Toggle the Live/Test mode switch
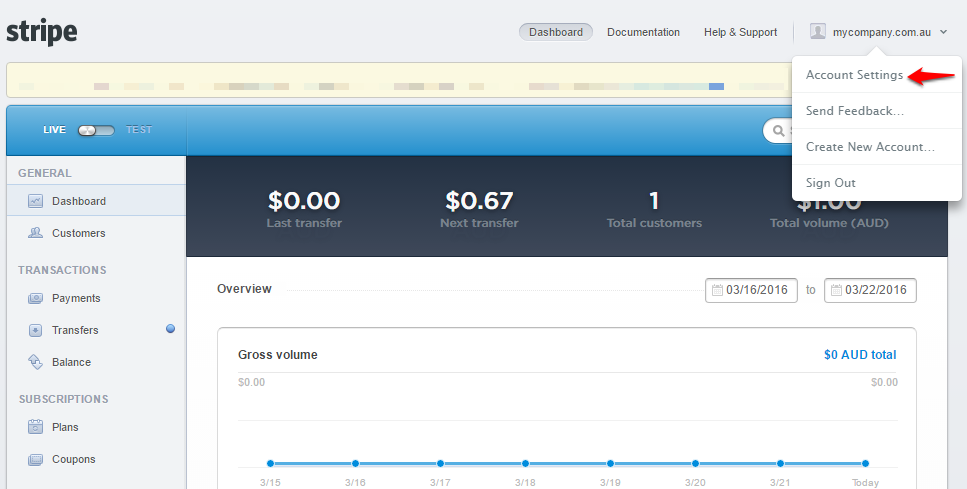 96,130
